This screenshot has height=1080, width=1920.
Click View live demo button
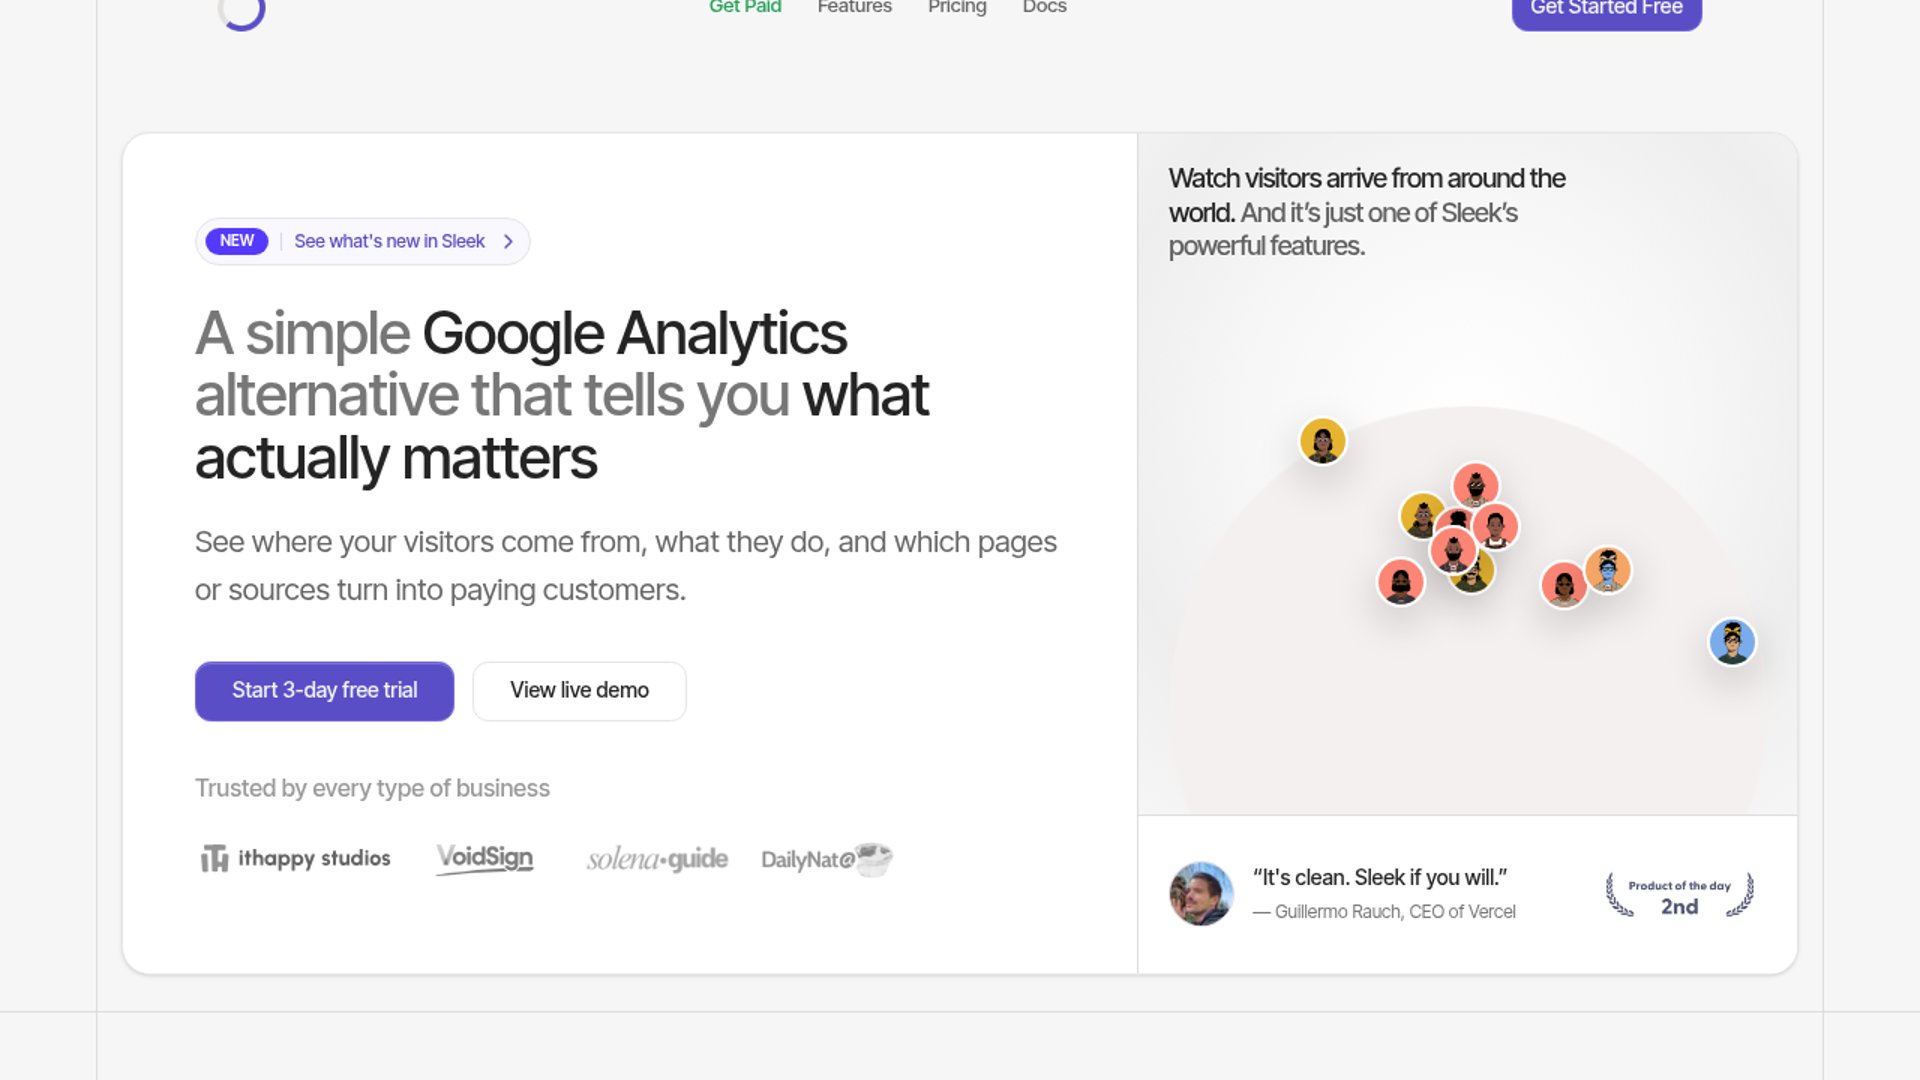pyautogui.click(x=579, y=691)
